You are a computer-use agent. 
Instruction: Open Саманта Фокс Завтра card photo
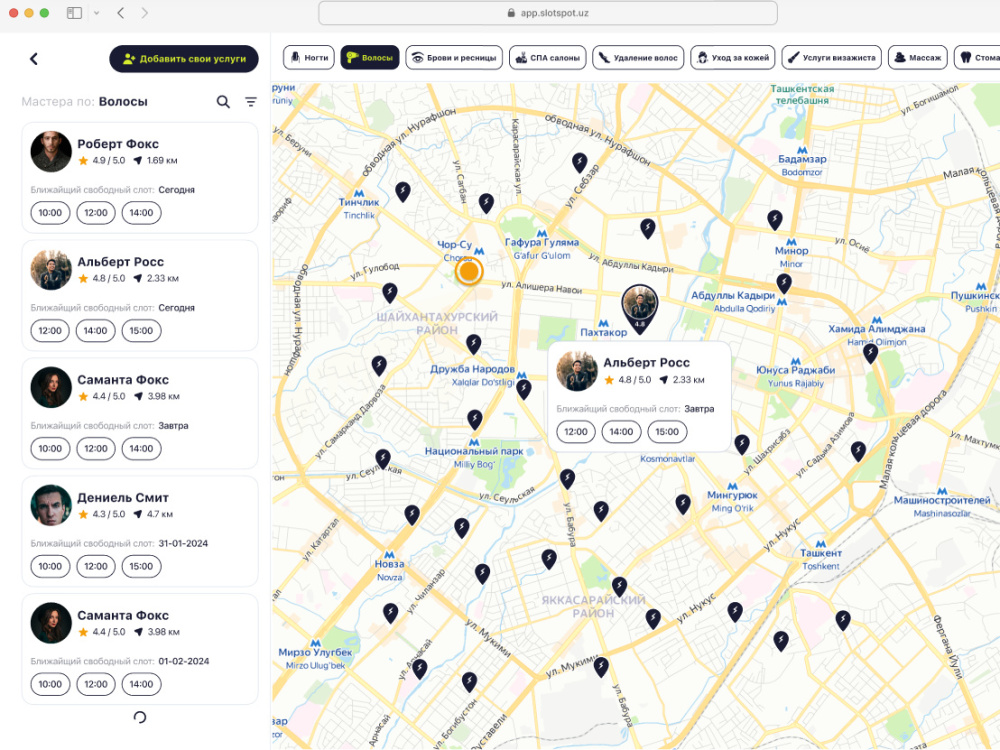point(51,387)
